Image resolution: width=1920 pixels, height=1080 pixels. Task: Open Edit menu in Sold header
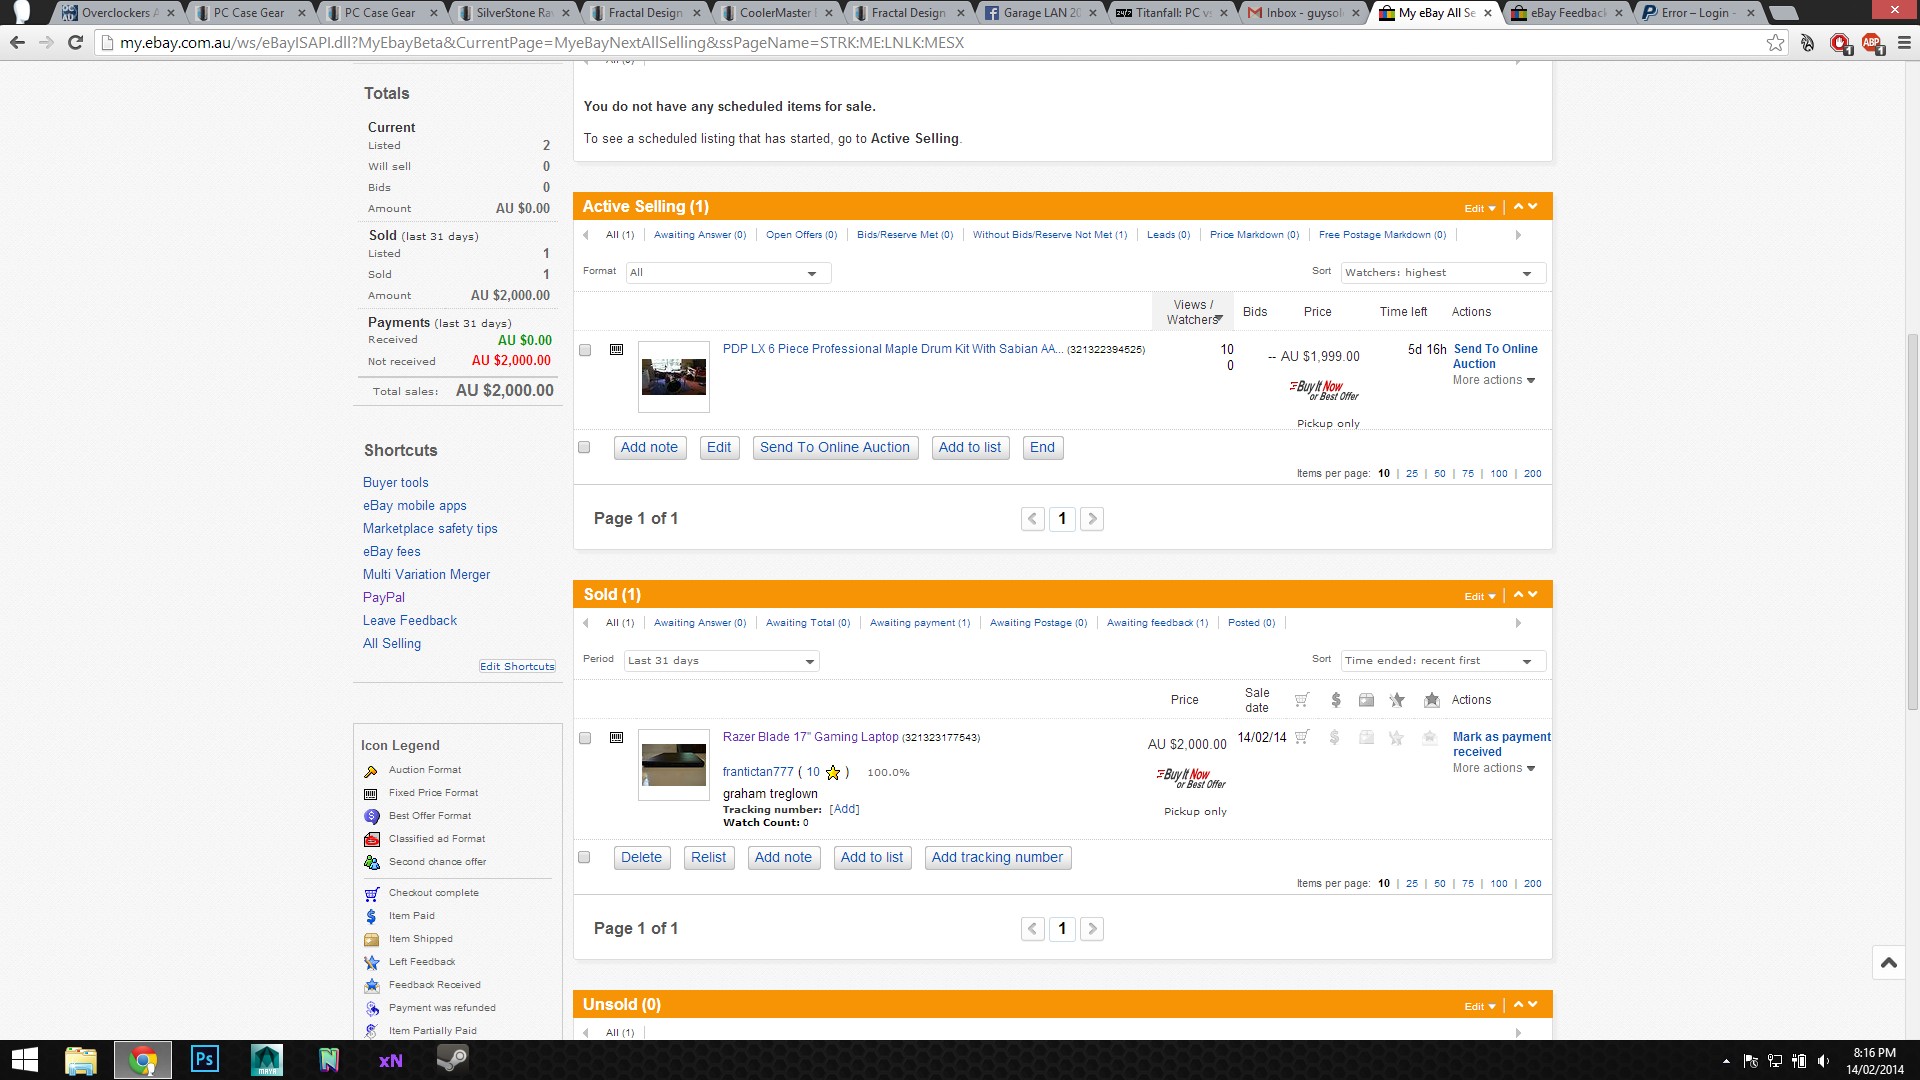point(1480,596)
